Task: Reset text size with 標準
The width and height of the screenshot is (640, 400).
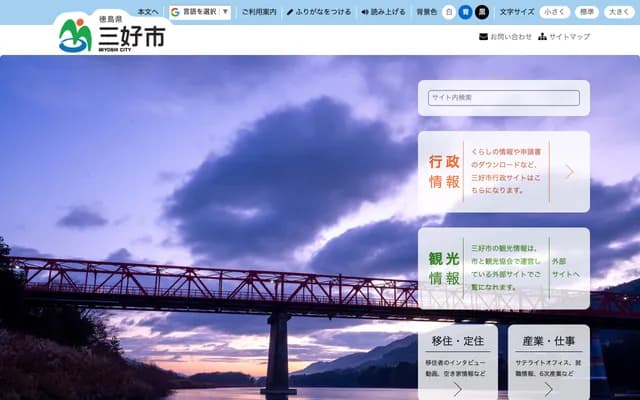Action: pos(587,12)
